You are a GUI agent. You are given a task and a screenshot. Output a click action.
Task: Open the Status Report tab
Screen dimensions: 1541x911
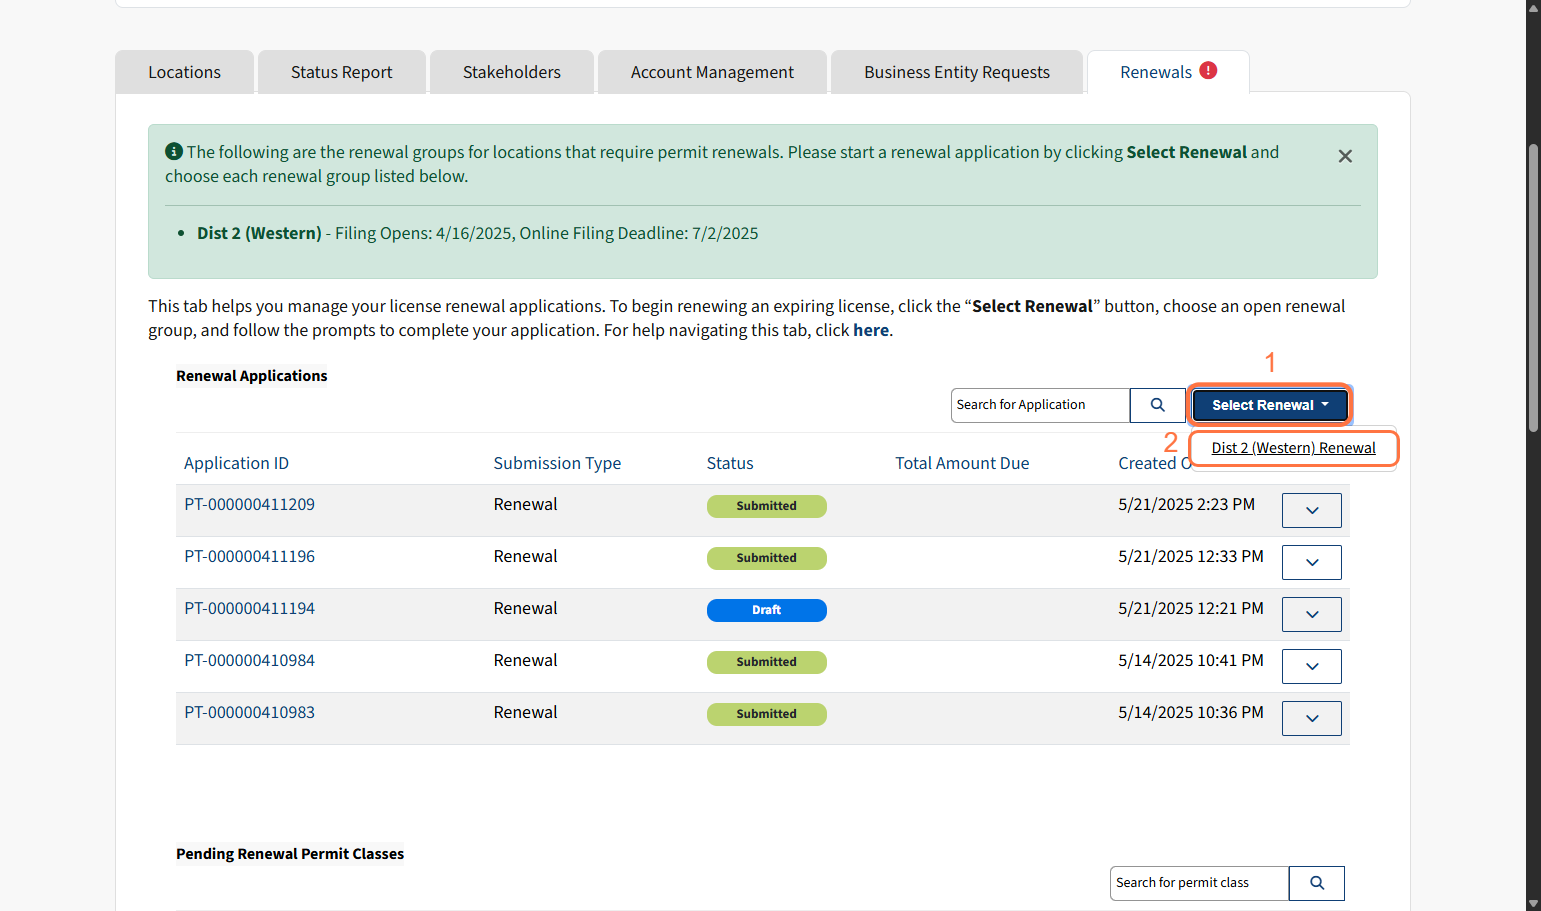[x=342, y=72]
